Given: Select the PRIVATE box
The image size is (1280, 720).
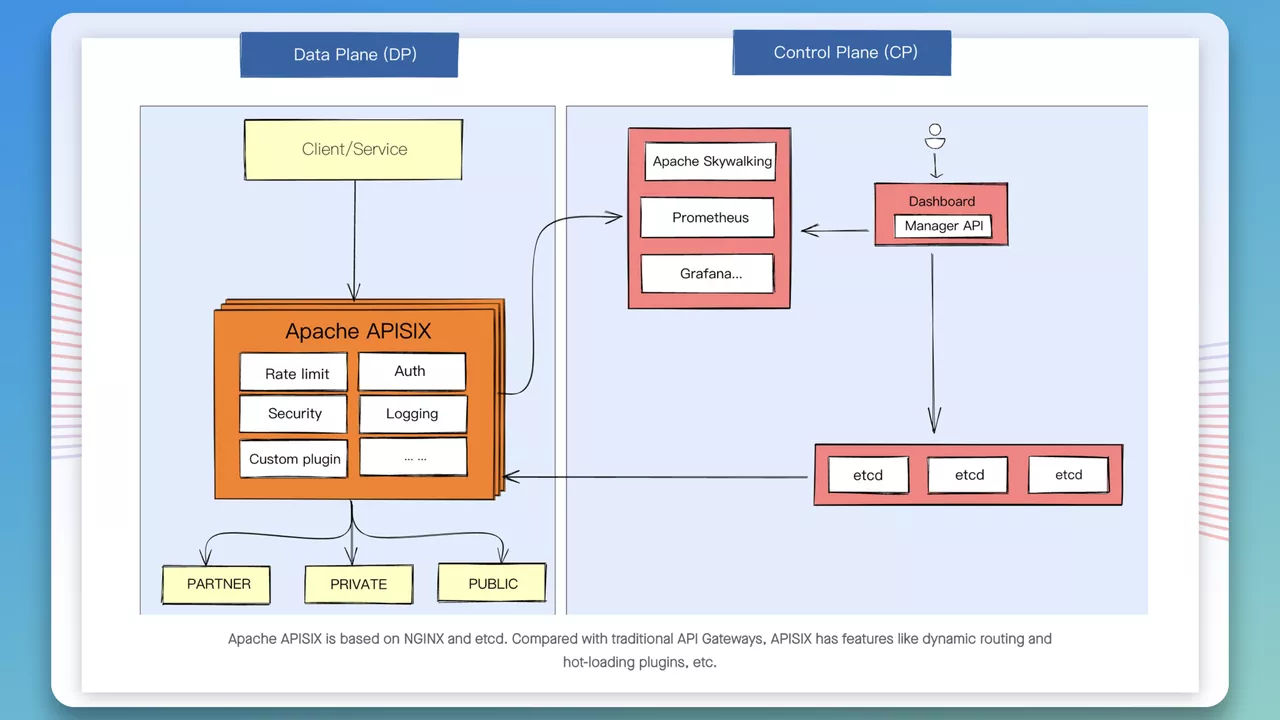Looking at the screenshot, I should [x=359, y=585].
